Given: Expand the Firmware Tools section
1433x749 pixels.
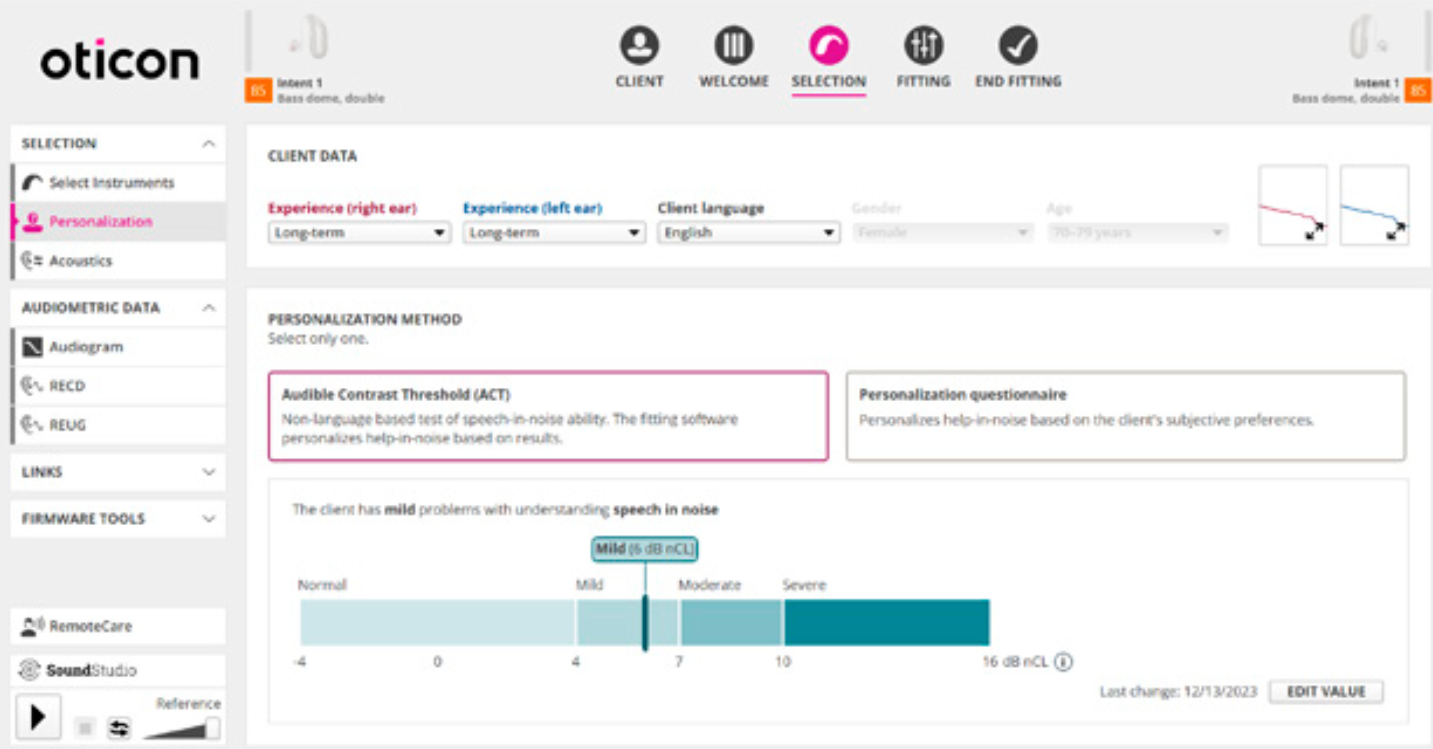Looking at the screenshot, I should point(118,519).
